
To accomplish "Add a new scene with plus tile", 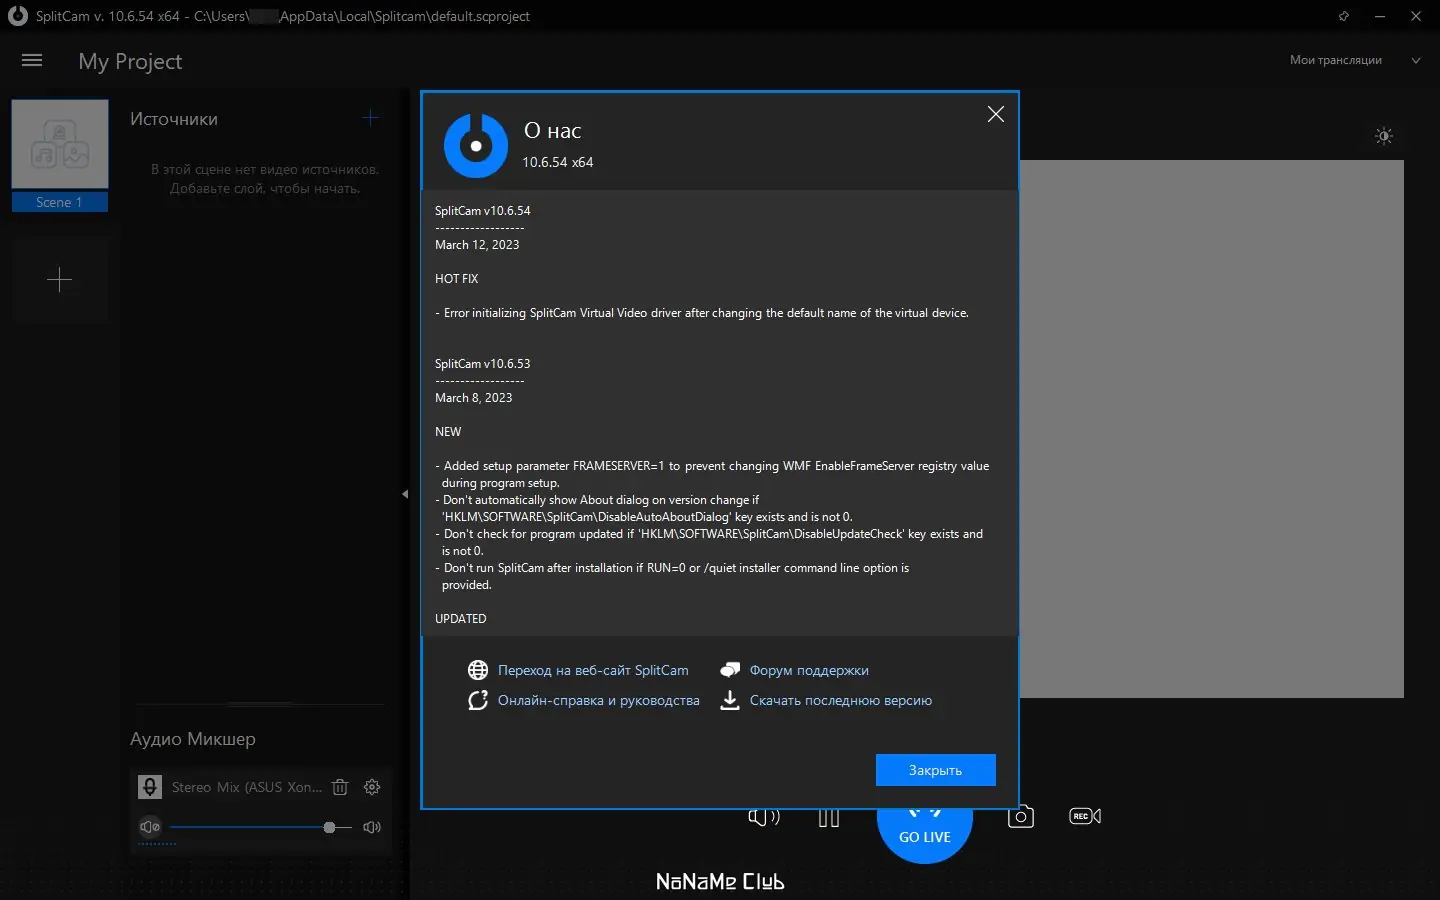I will (60, 280).
